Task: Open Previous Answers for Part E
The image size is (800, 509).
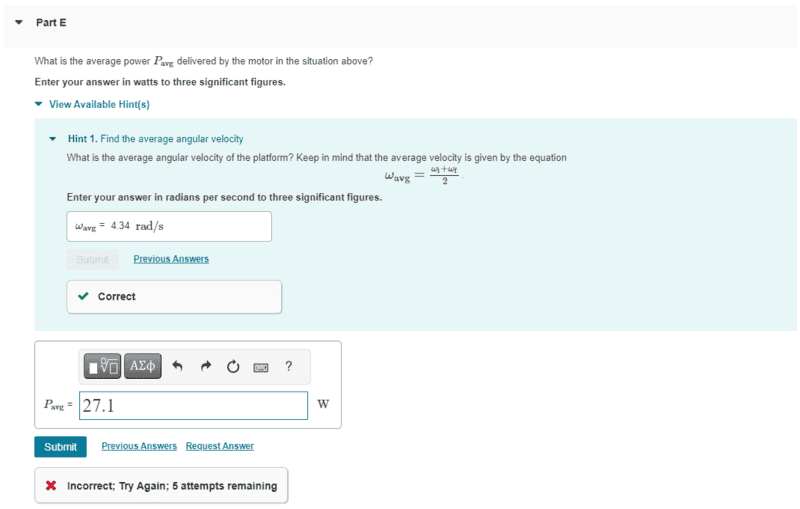Action: [x=139, y=446]
